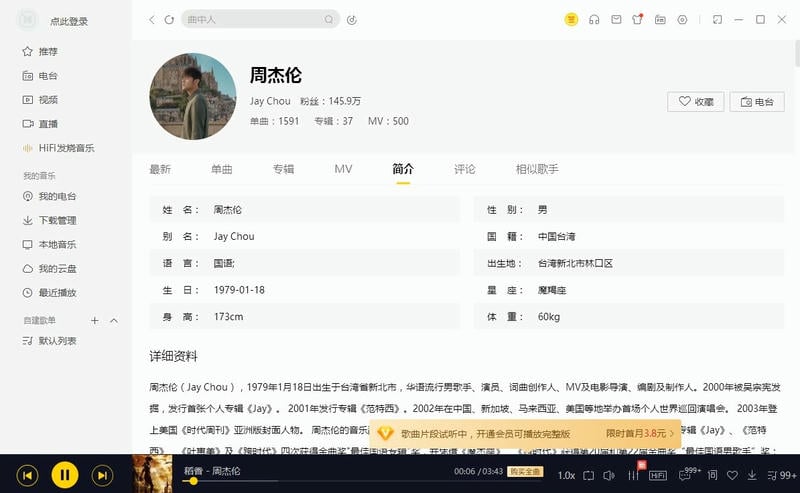Play the previous track
The height and width of the screenshot is (493, 800).
coord(28,476)
